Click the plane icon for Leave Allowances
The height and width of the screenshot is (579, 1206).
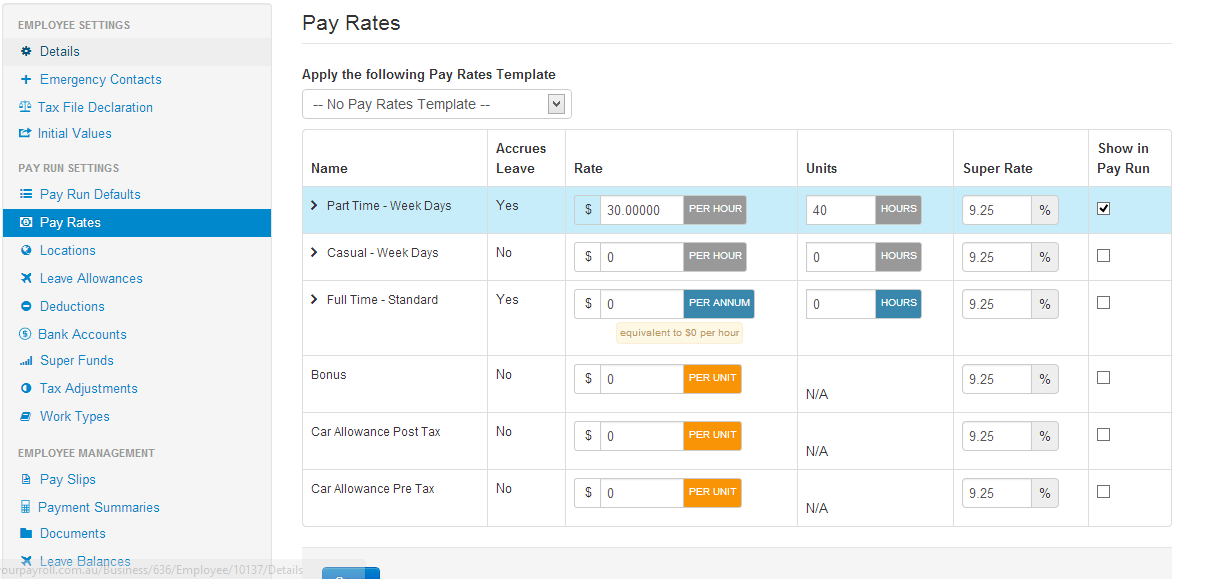coord(26,279)
